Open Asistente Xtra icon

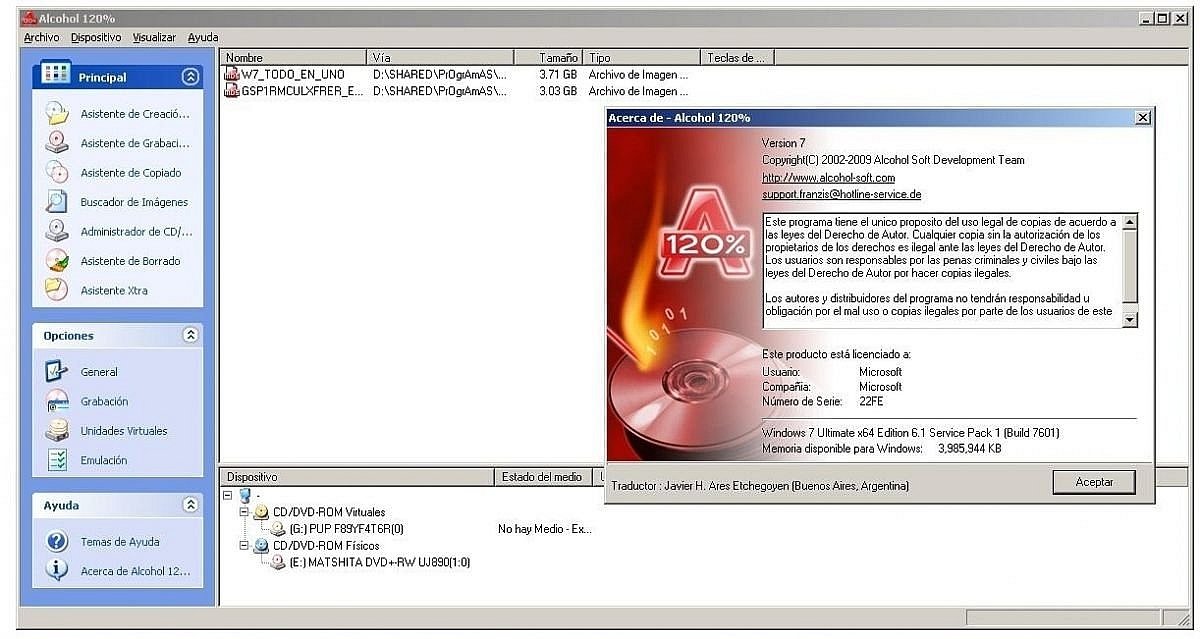point(56,290)
